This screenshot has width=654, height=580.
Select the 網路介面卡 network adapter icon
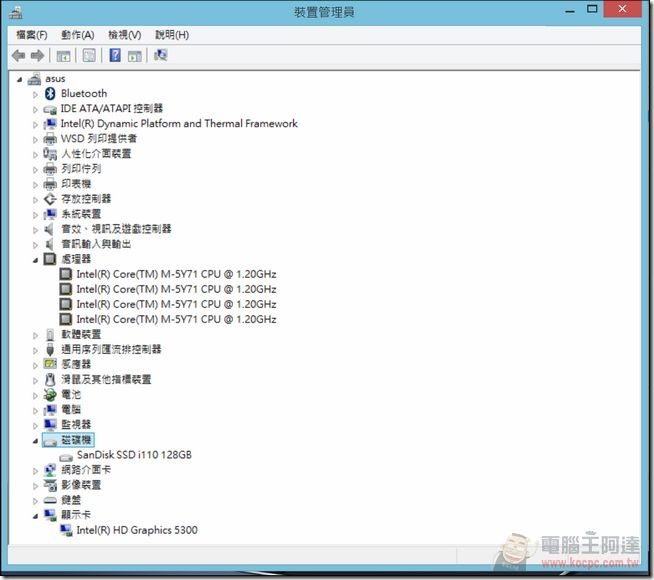pyautogui.click(x=50, y=470)
